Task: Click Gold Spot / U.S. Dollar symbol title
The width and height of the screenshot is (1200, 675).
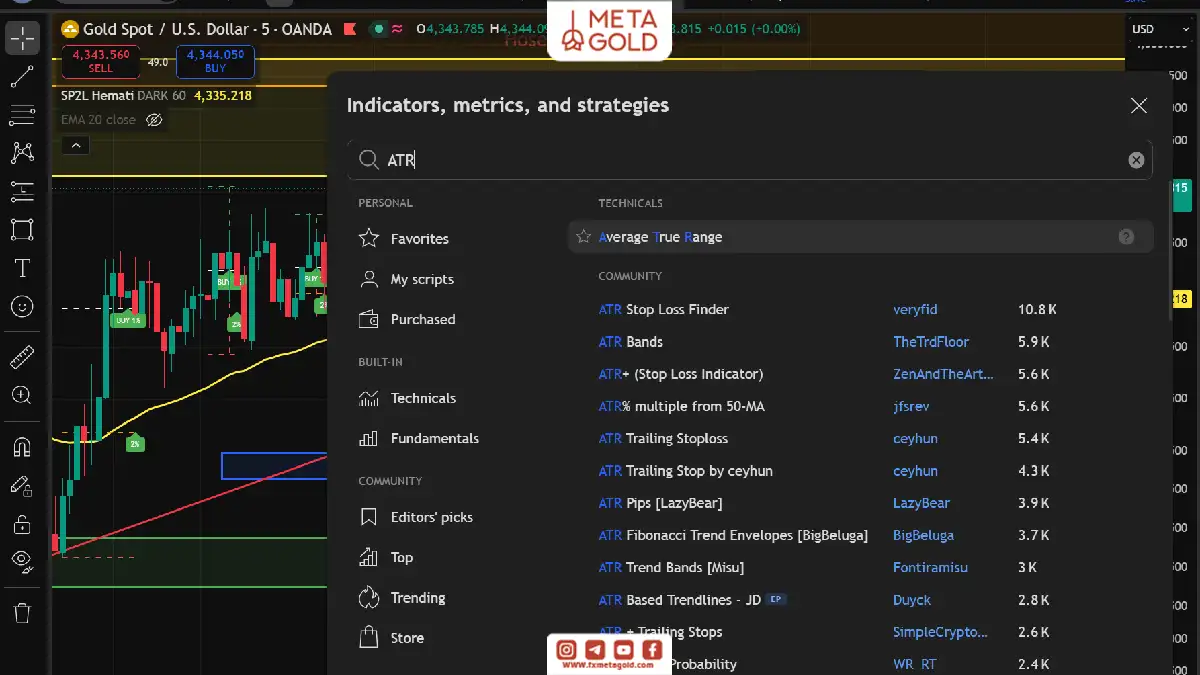Action: (x=165, y=29)
